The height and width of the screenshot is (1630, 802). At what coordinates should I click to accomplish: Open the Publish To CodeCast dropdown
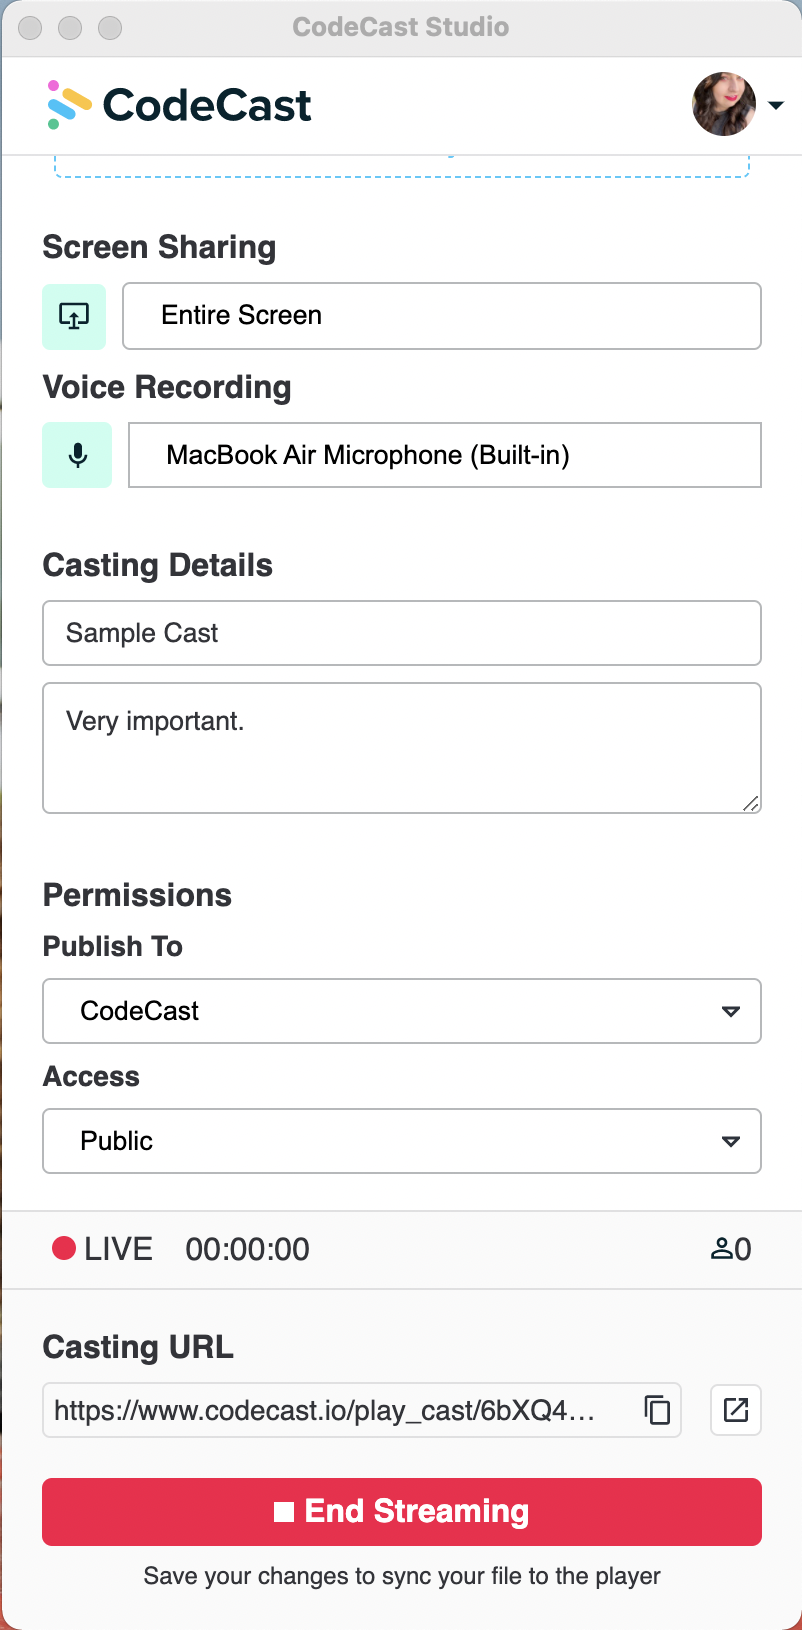point(402,1011)
